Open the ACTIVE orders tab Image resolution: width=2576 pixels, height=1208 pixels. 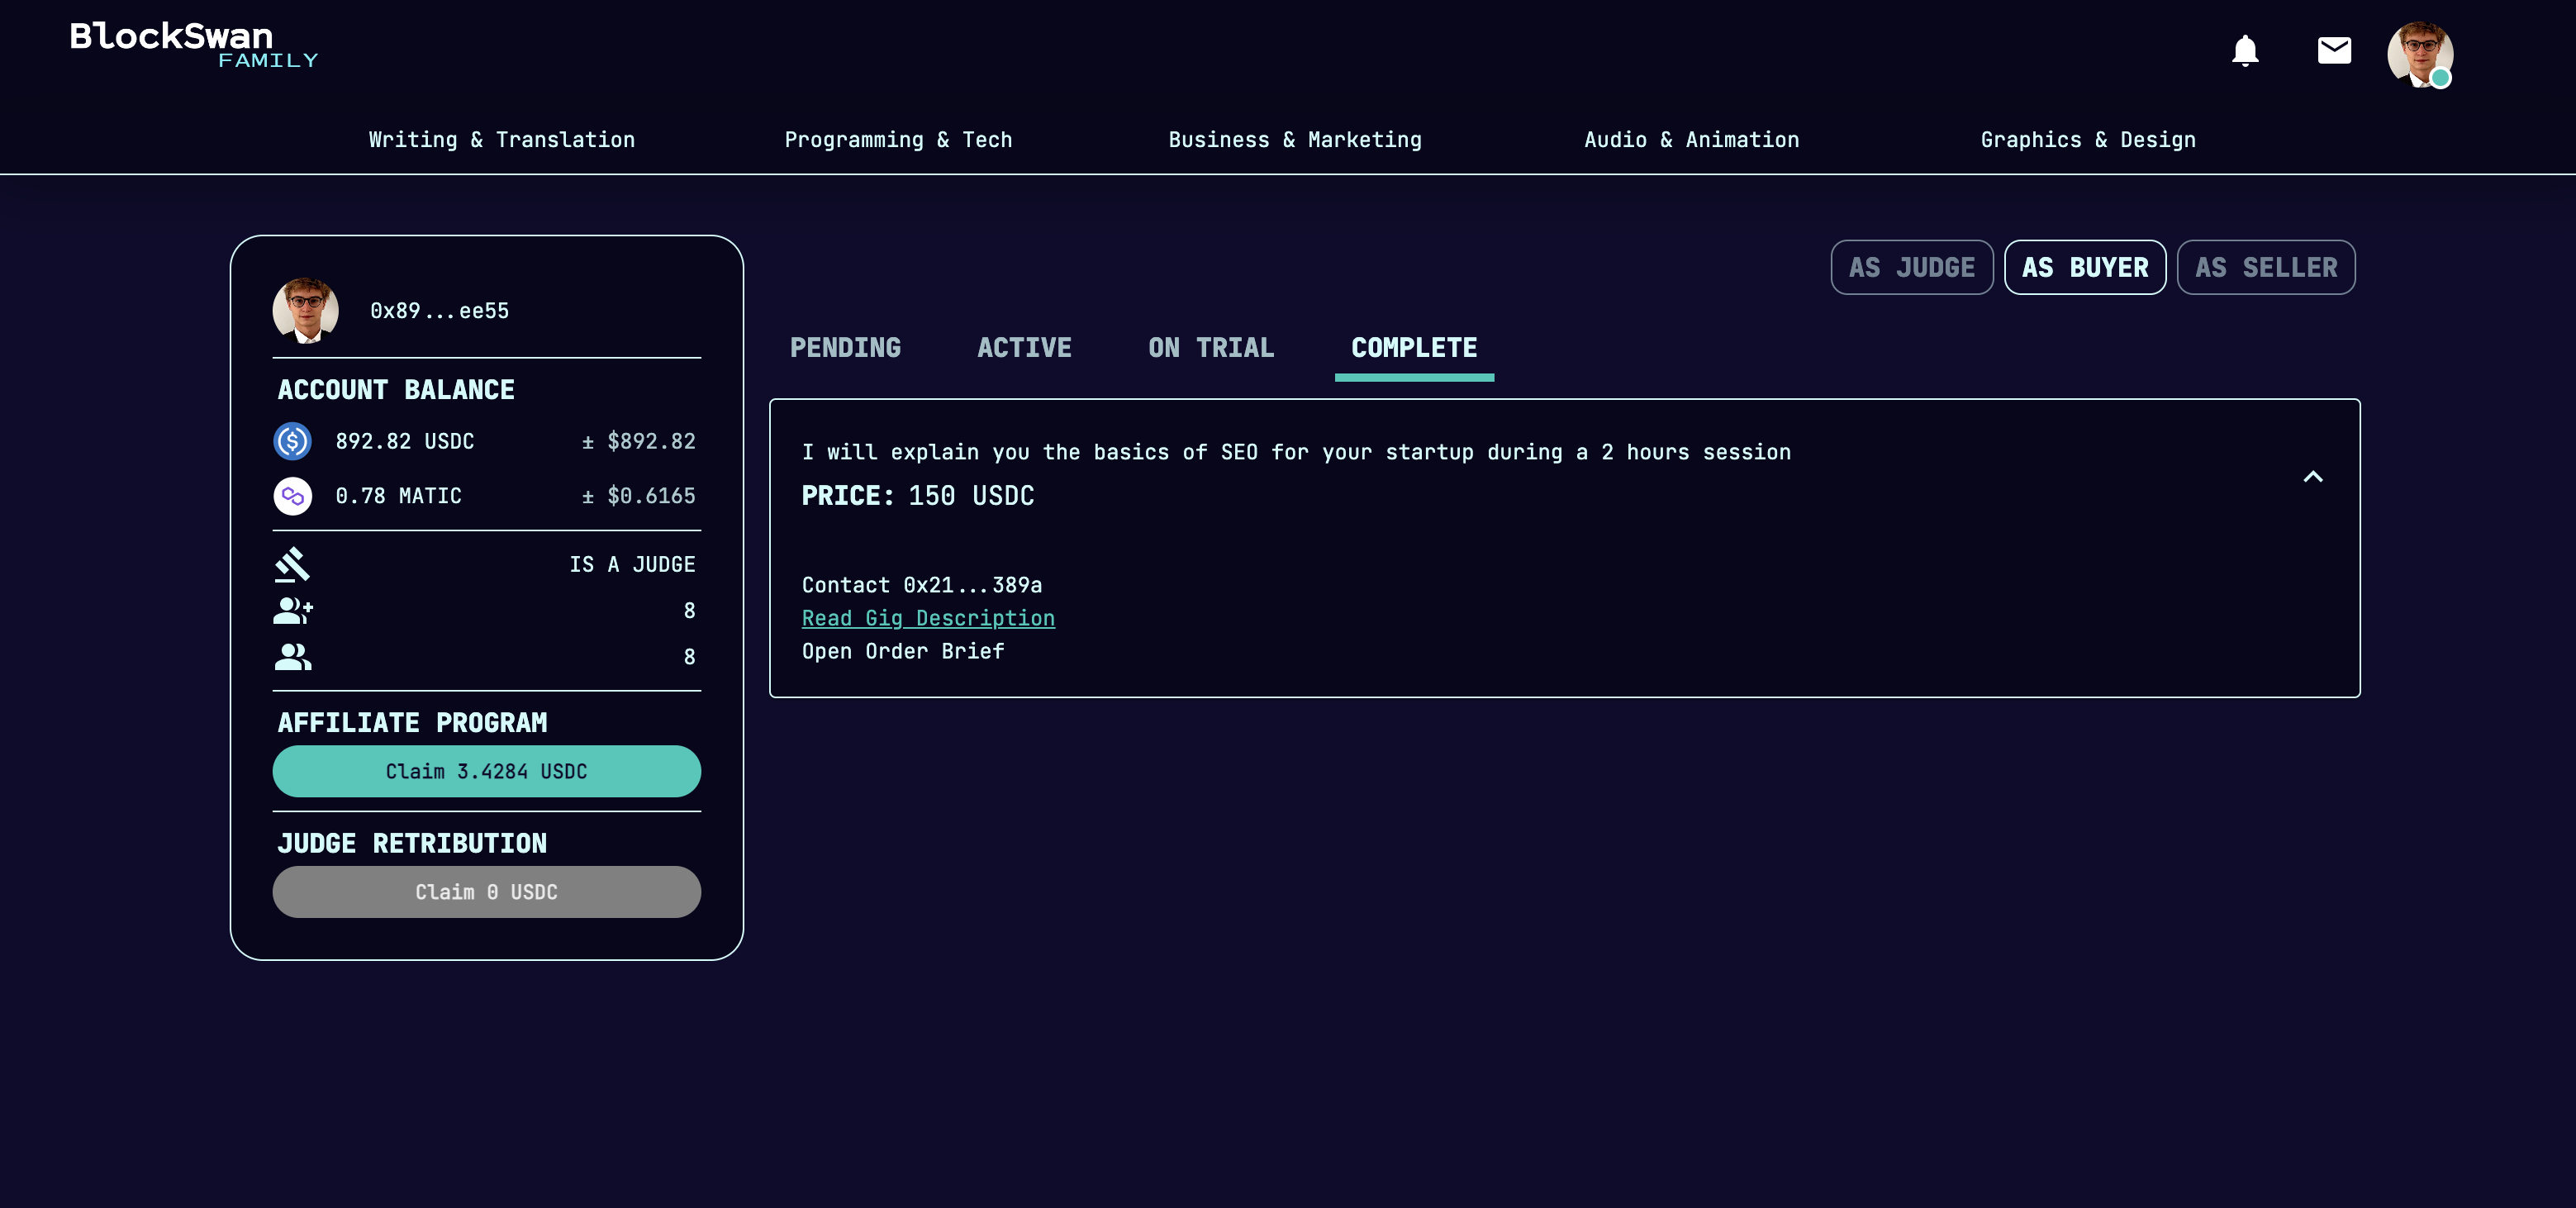(x=1023, y=348)
